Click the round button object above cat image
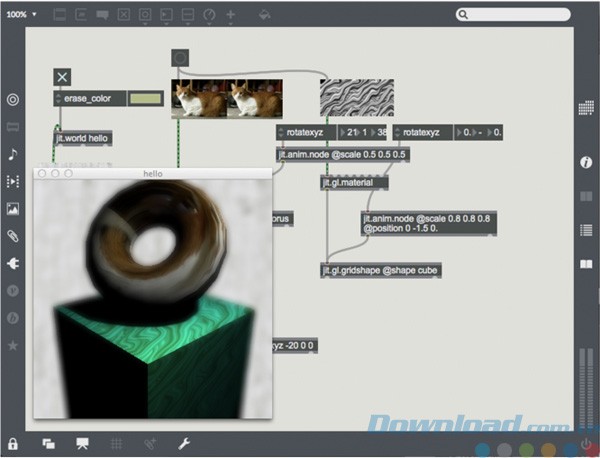This screenshot has height=458, width=600. [x=180, y=58]
